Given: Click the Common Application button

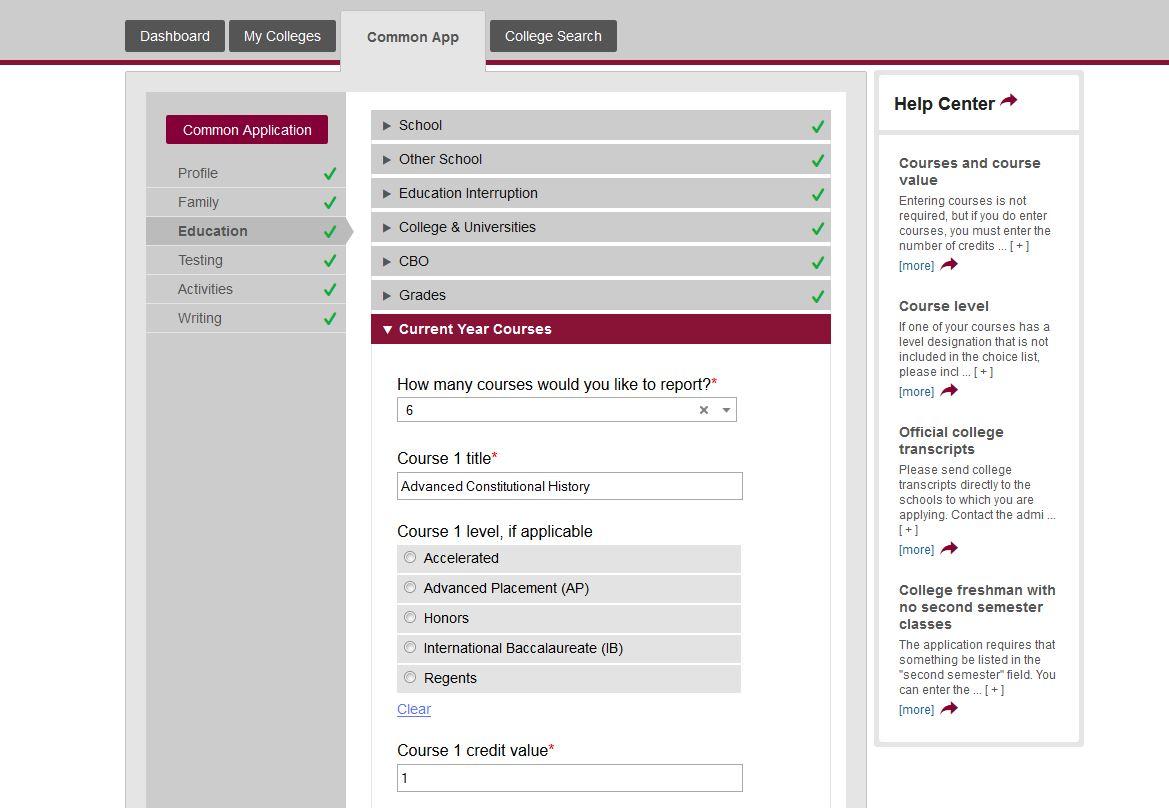Looking at the screenshot, I should [246, 129].
